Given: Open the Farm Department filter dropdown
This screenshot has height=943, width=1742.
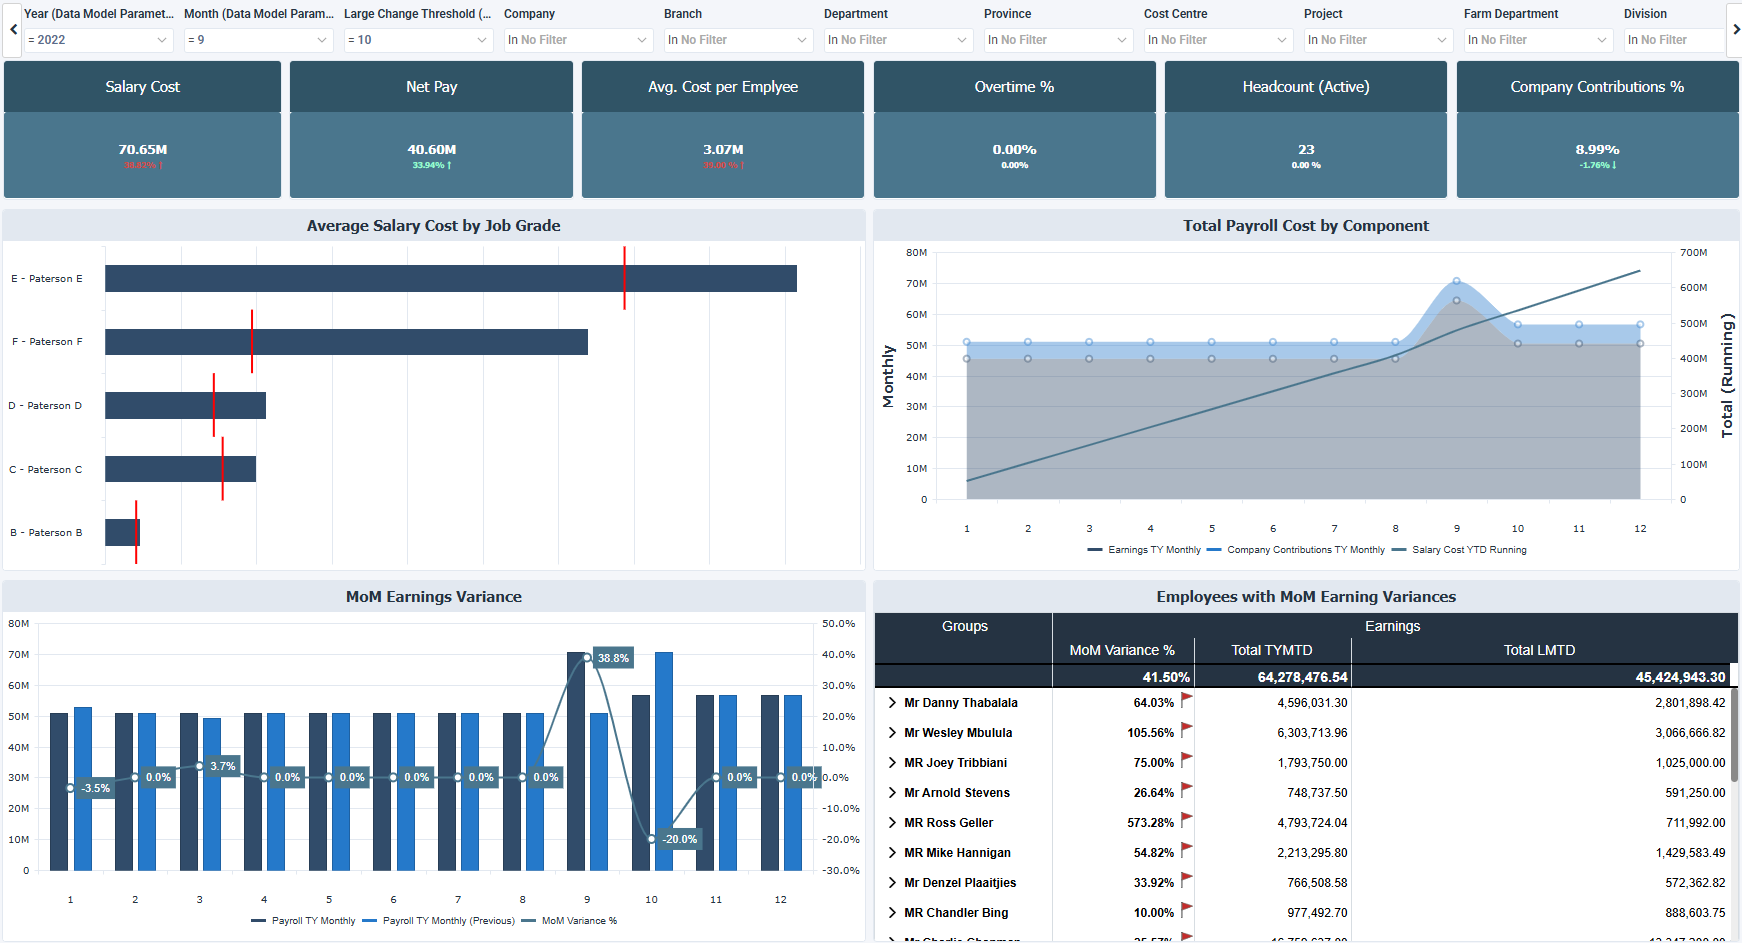Looking at the screenshot, I should 1539,40.
